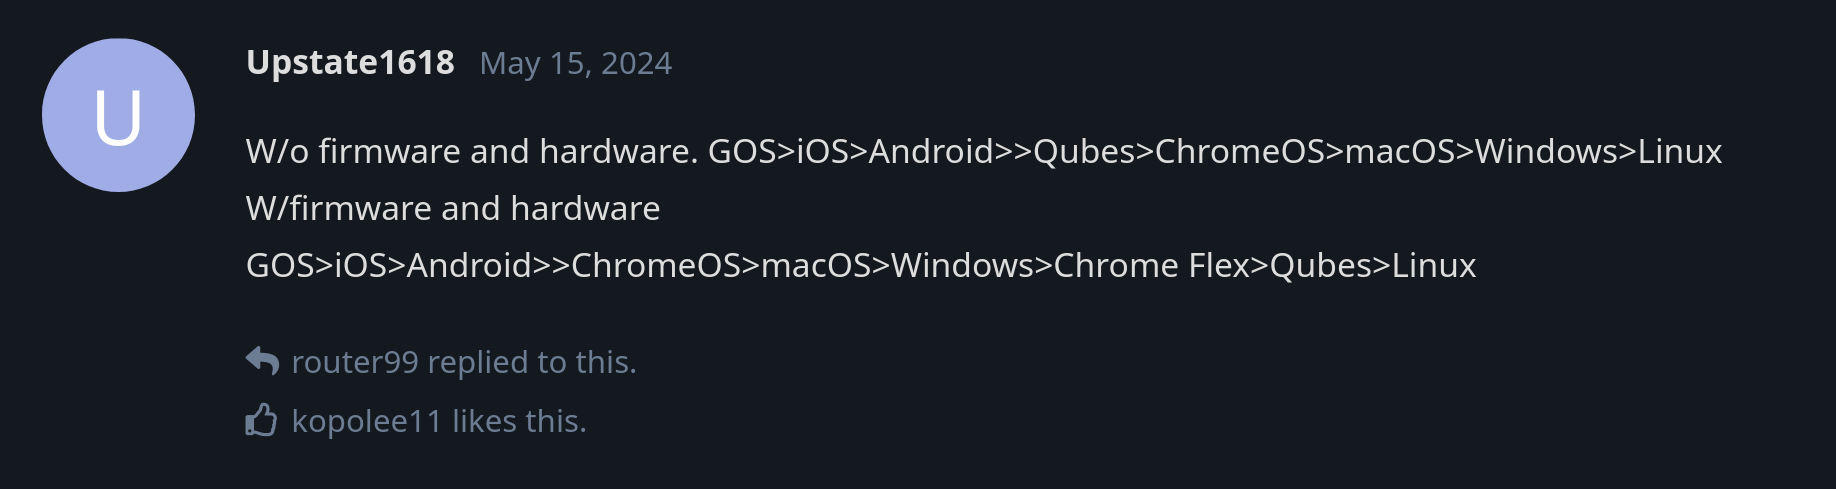This screenshot has width=1836, height=489.
Task: Click the "W/firmware and hardware" line
Action: [x=453, y=209]
